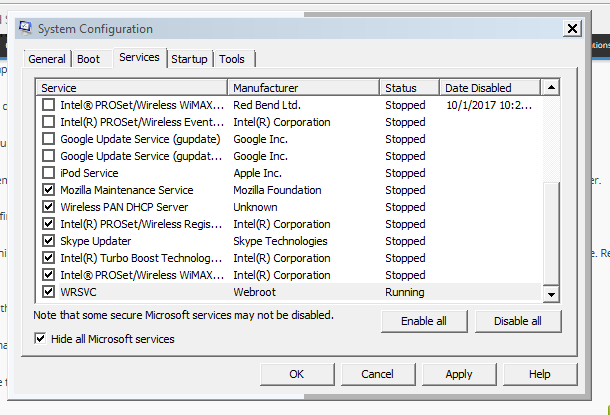Close the System Configuration dialog
This screenshot has width=610, height=415.
tap(572, 28)
